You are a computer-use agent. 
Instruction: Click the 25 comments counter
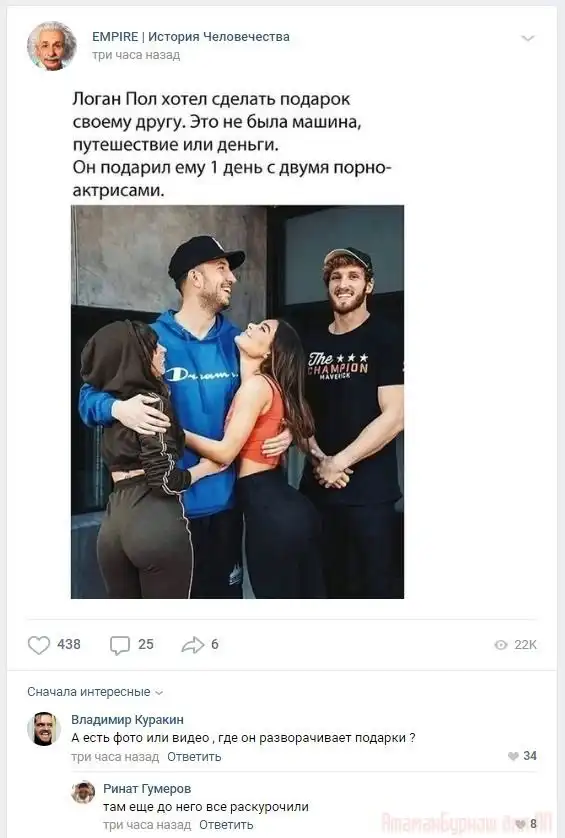pos(146,645)
